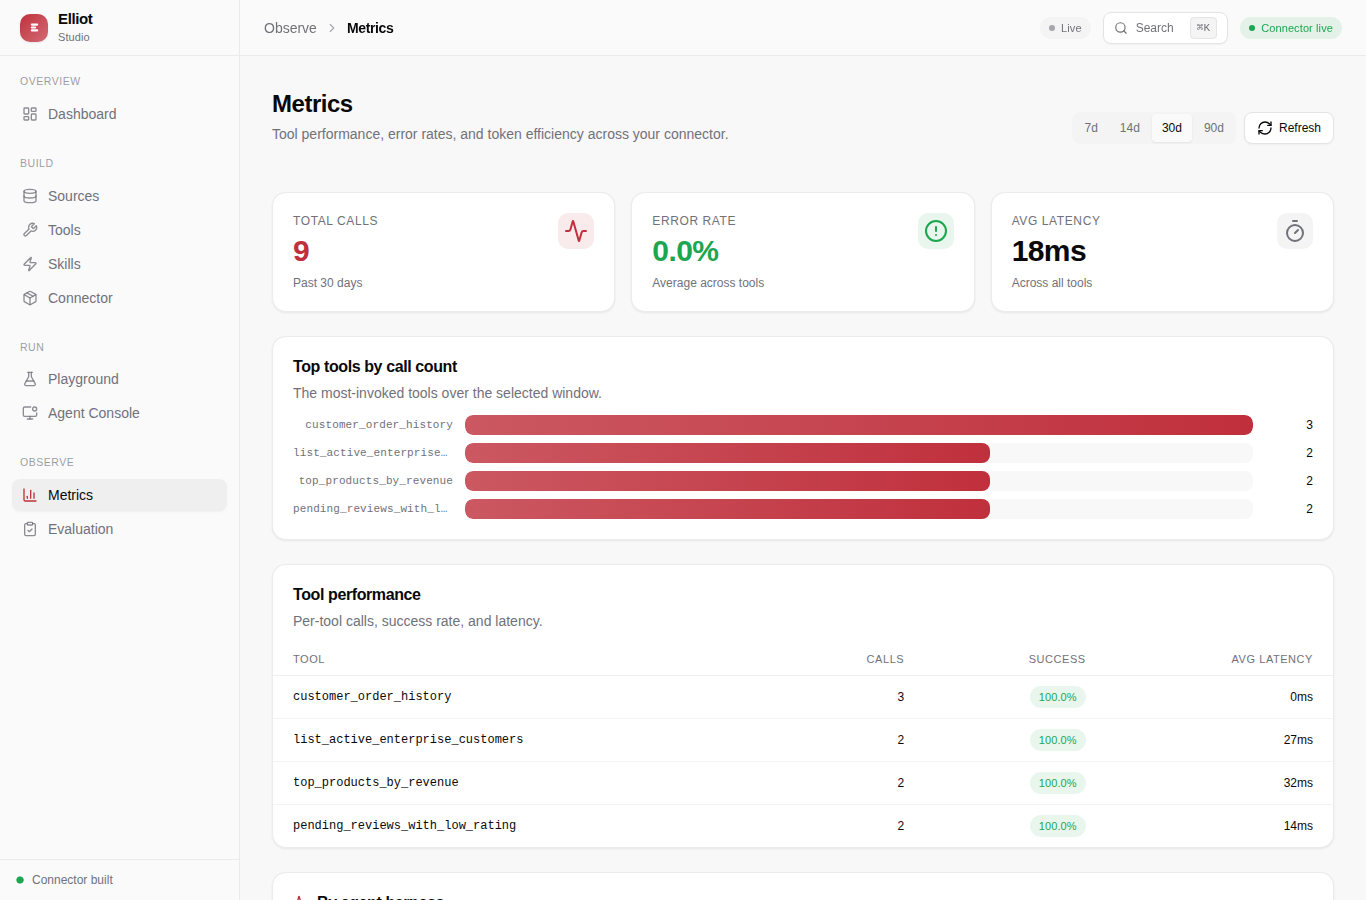Click the Dashboard grid icon in sidebar
The width and height of the screenshot is (1366, 900).
[x=30, y=114]
